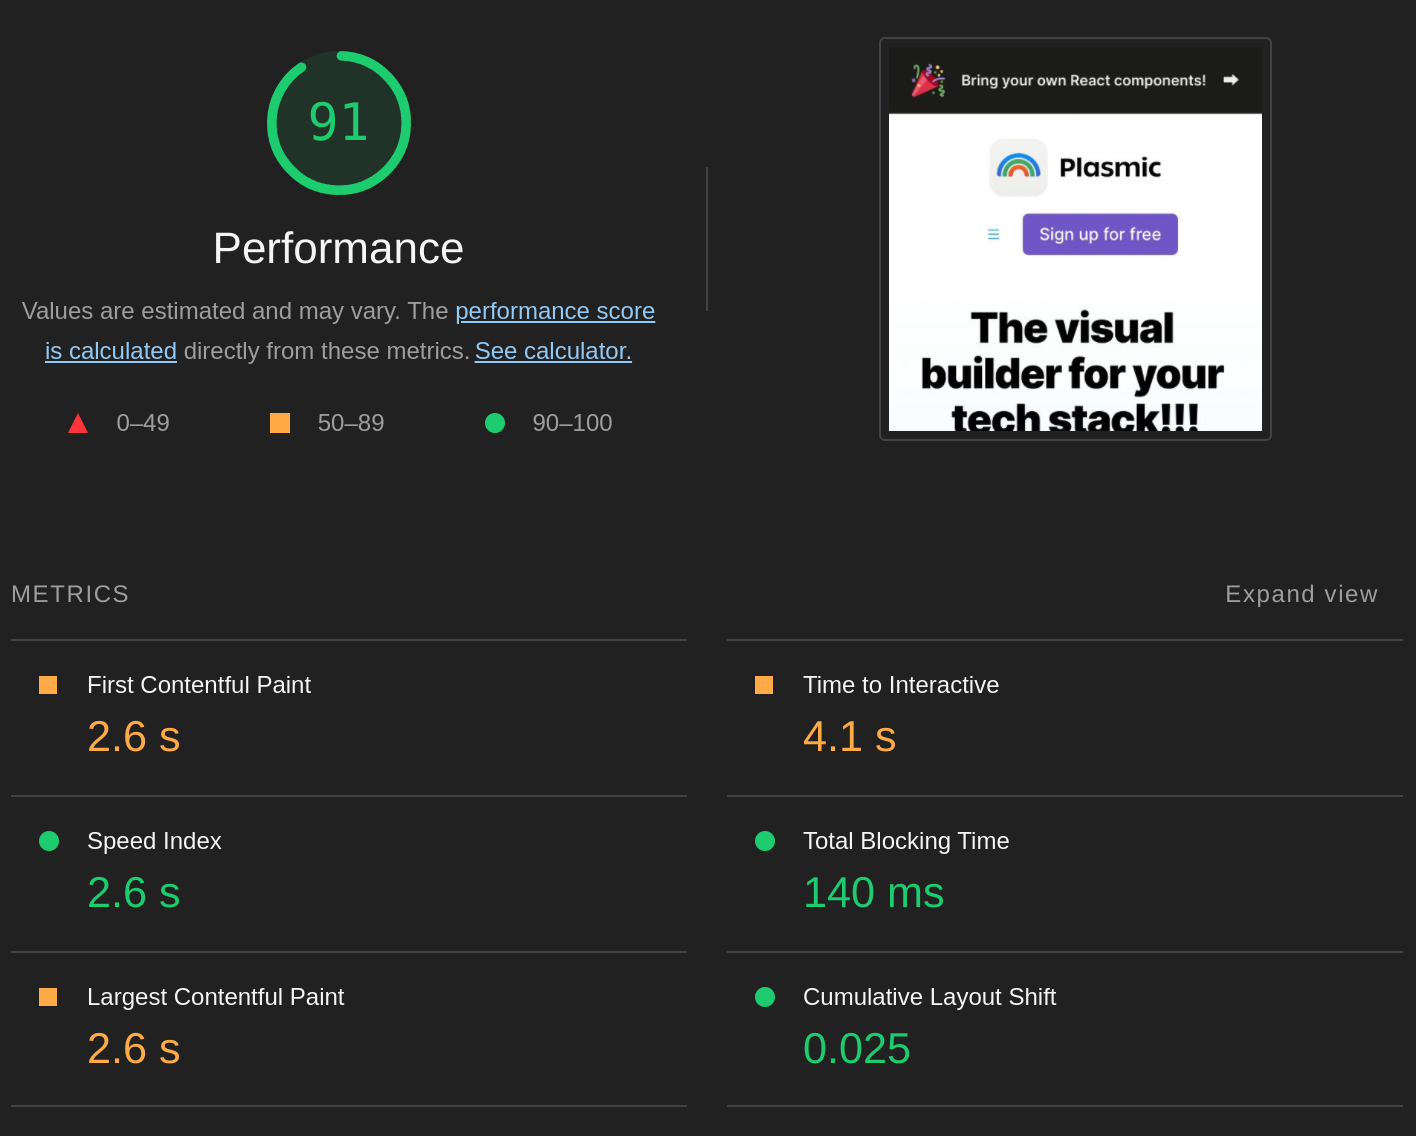This screenshot has height=1136, width=1416.
Task: Click the 140 ms blocking time value
Action: pyautogui.click(x=873, y=893)
